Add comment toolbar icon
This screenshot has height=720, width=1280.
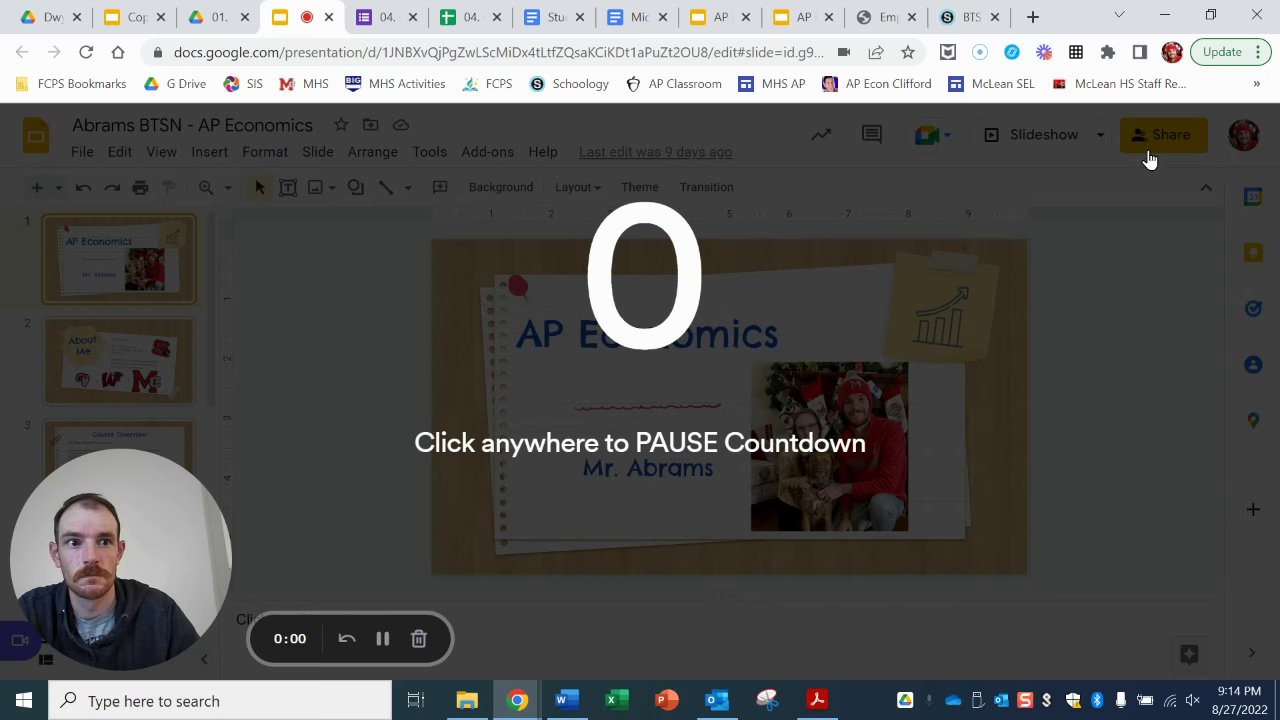pos(440,187)
